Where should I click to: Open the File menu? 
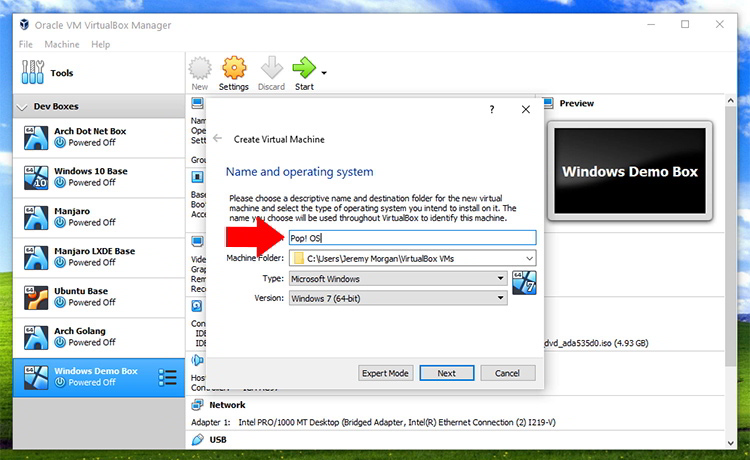[x=26, y=44]
